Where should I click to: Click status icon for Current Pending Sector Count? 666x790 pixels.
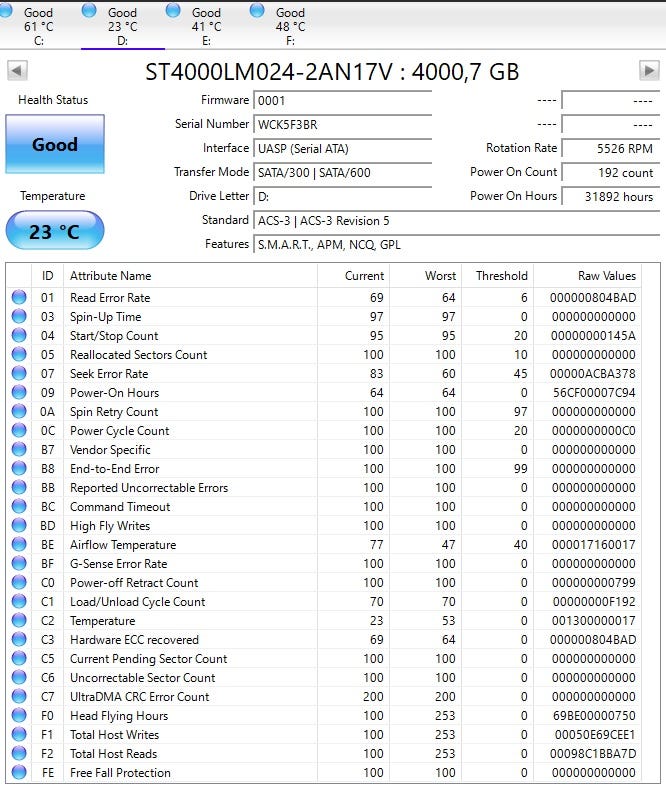click(x=19, y=658)
